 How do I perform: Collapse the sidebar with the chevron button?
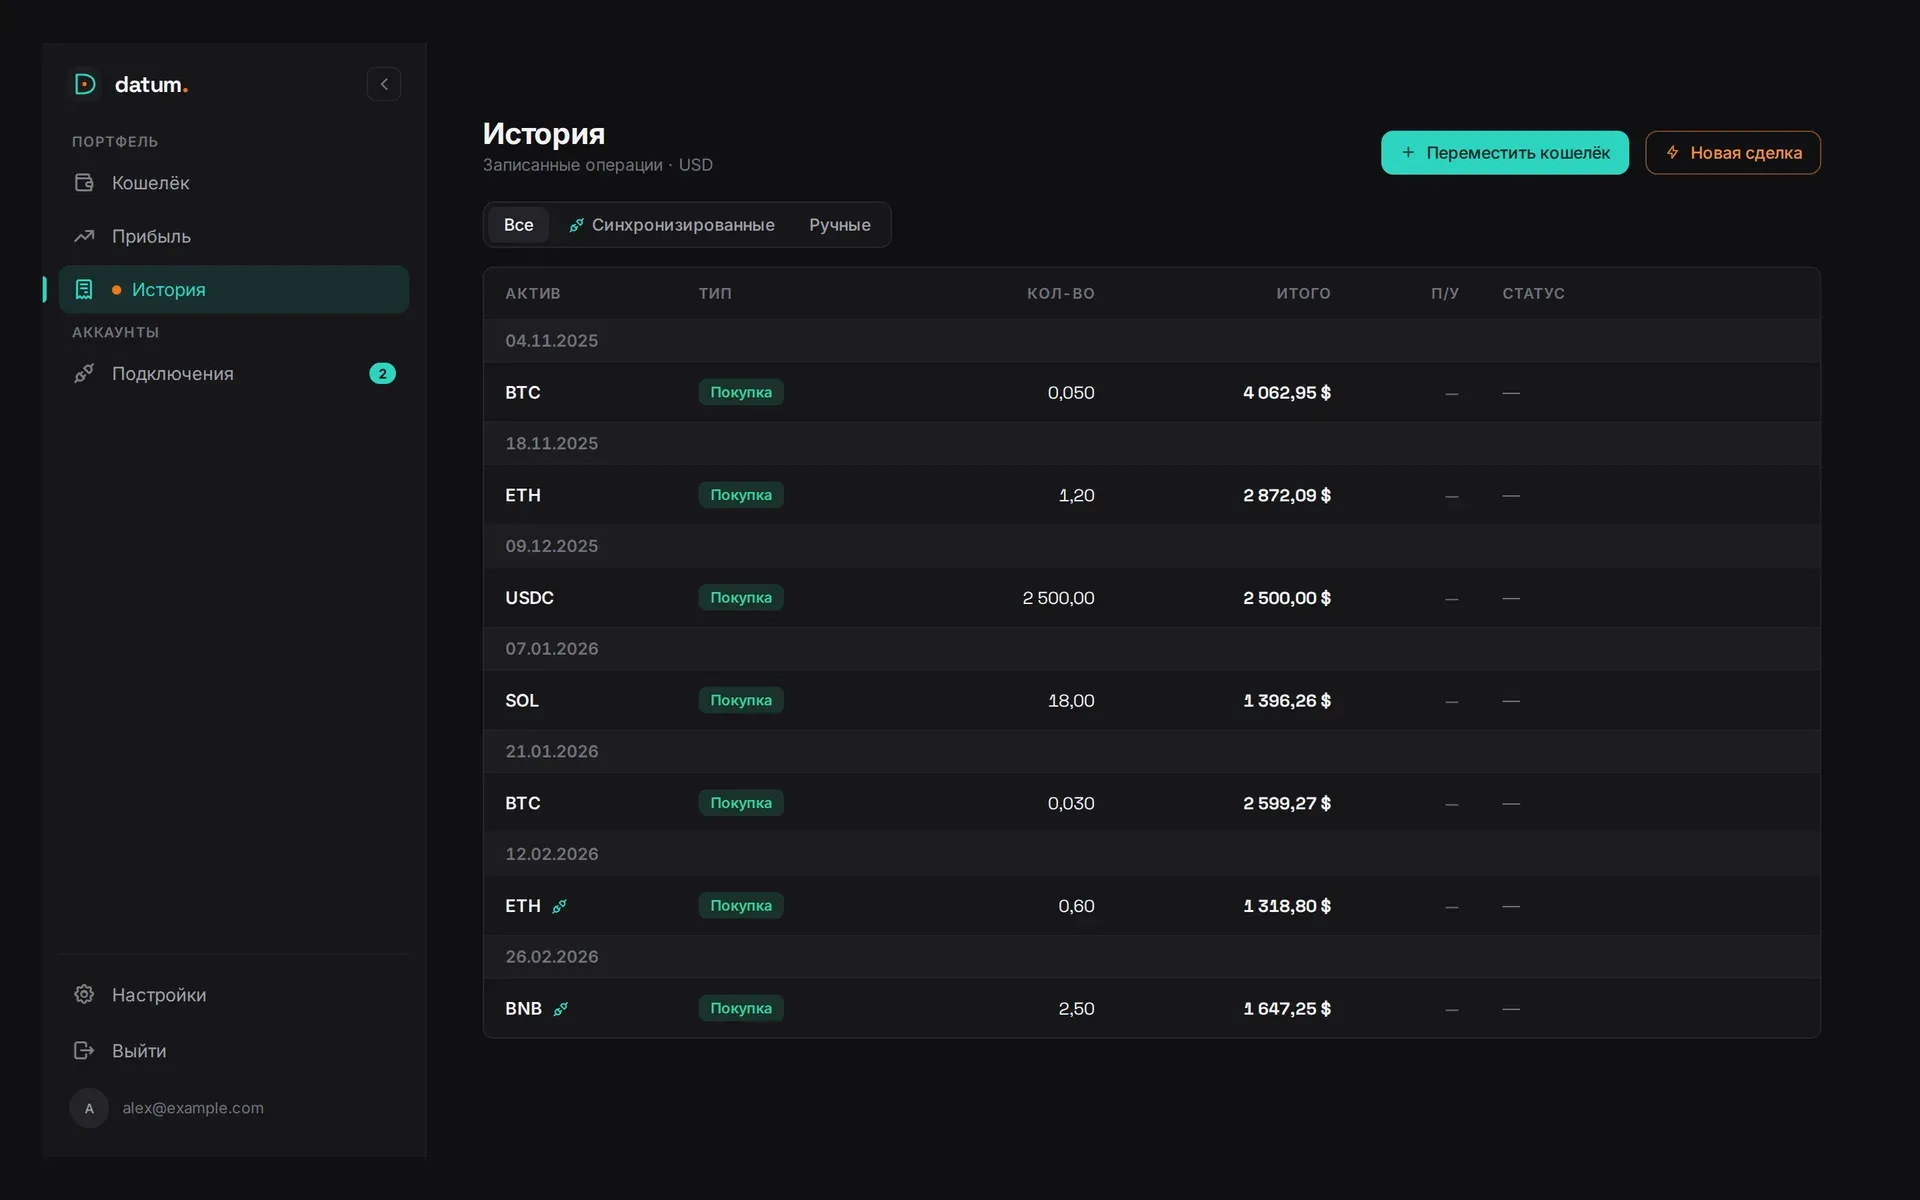[384, 84]
